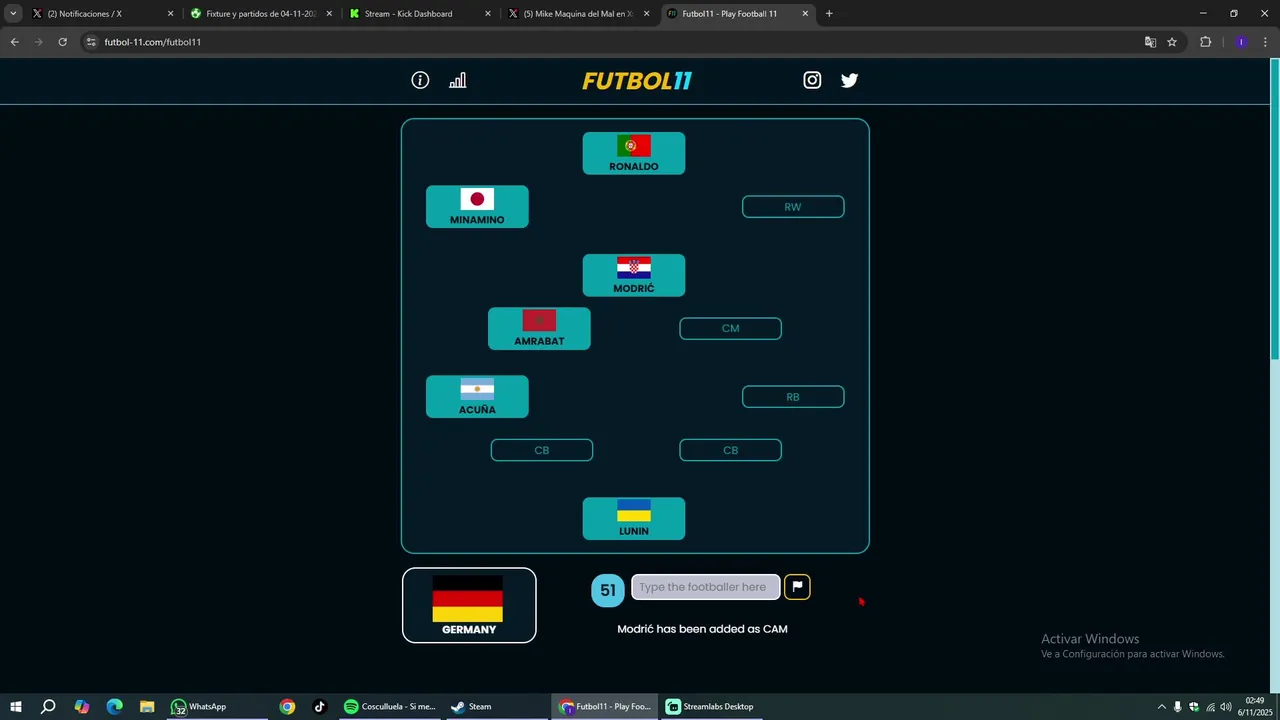Click the Amrabat player card

click(539, 329)
